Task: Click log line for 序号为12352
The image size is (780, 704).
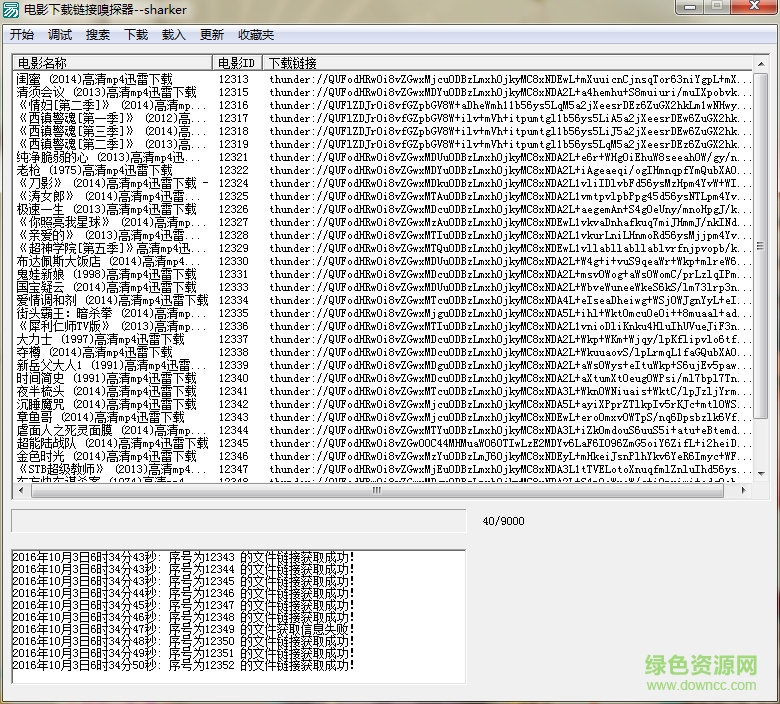Action: click(183, 665)
